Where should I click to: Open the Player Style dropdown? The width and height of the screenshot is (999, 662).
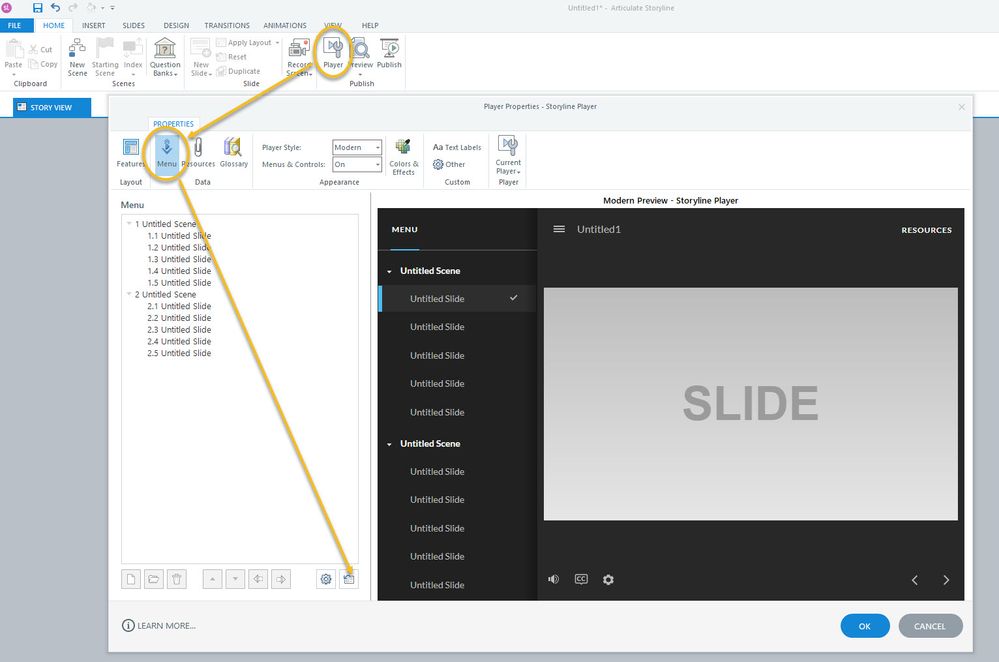tap(357, 147)
